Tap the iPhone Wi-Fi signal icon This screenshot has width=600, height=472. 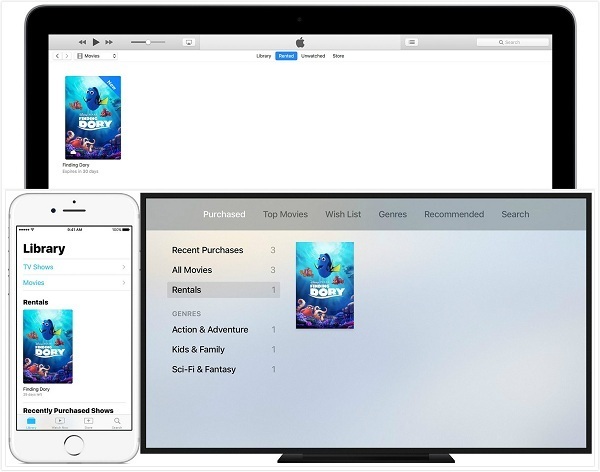[33, 230]
